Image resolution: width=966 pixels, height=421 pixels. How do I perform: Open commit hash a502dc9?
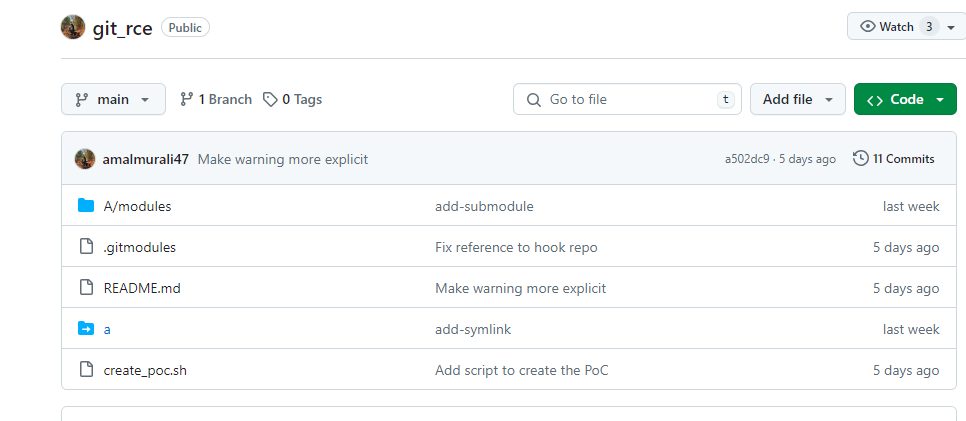[747, 159]
